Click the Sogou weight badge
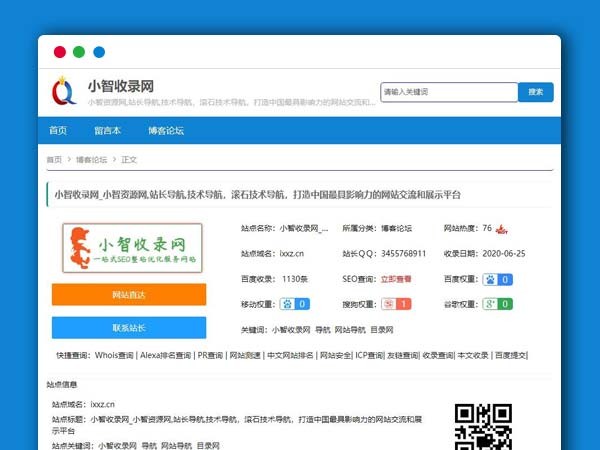Screen dimensions: 600x450 click(x=396, y=304)
